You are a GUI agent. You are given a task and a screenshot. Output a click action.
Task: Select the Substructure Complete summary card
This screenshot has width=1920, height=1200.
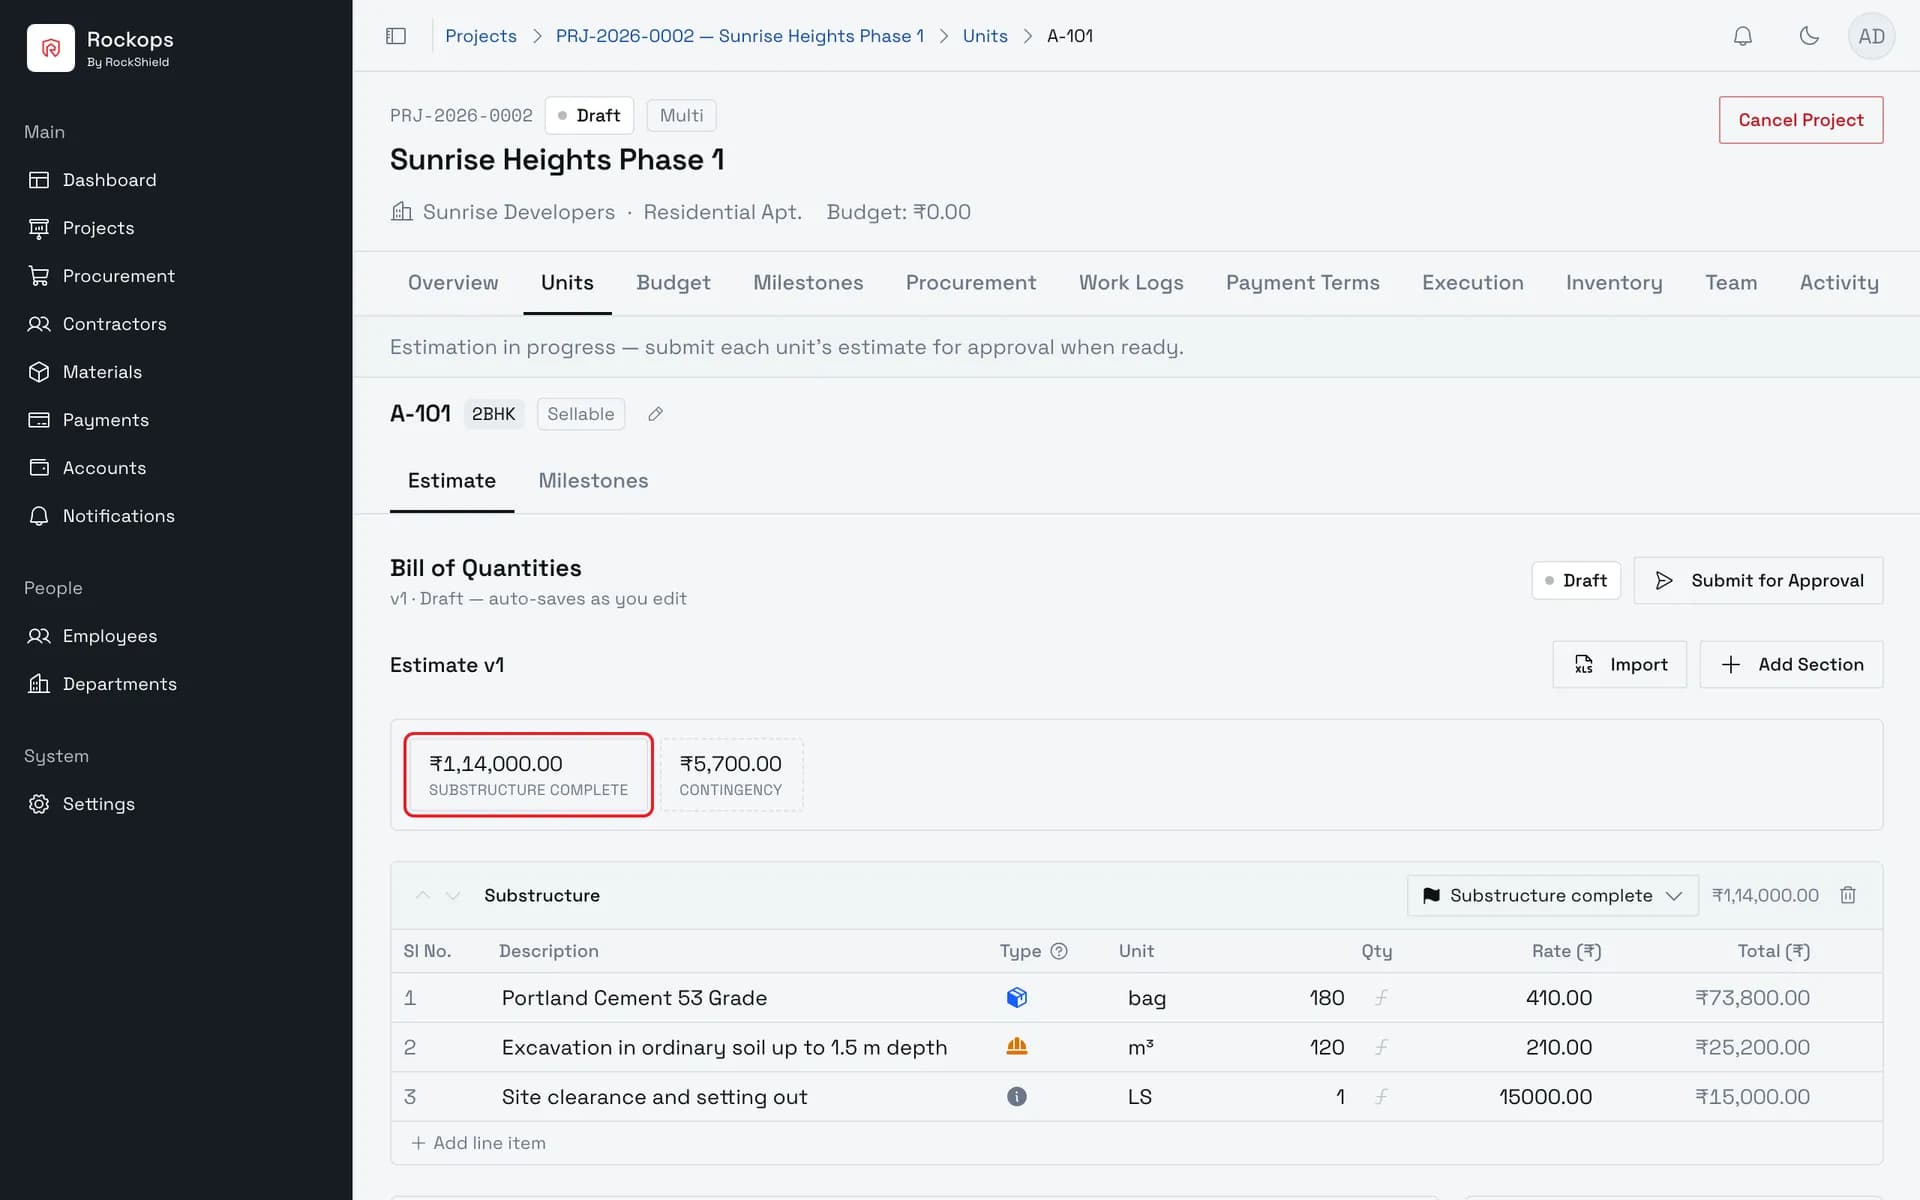(529, 775)
